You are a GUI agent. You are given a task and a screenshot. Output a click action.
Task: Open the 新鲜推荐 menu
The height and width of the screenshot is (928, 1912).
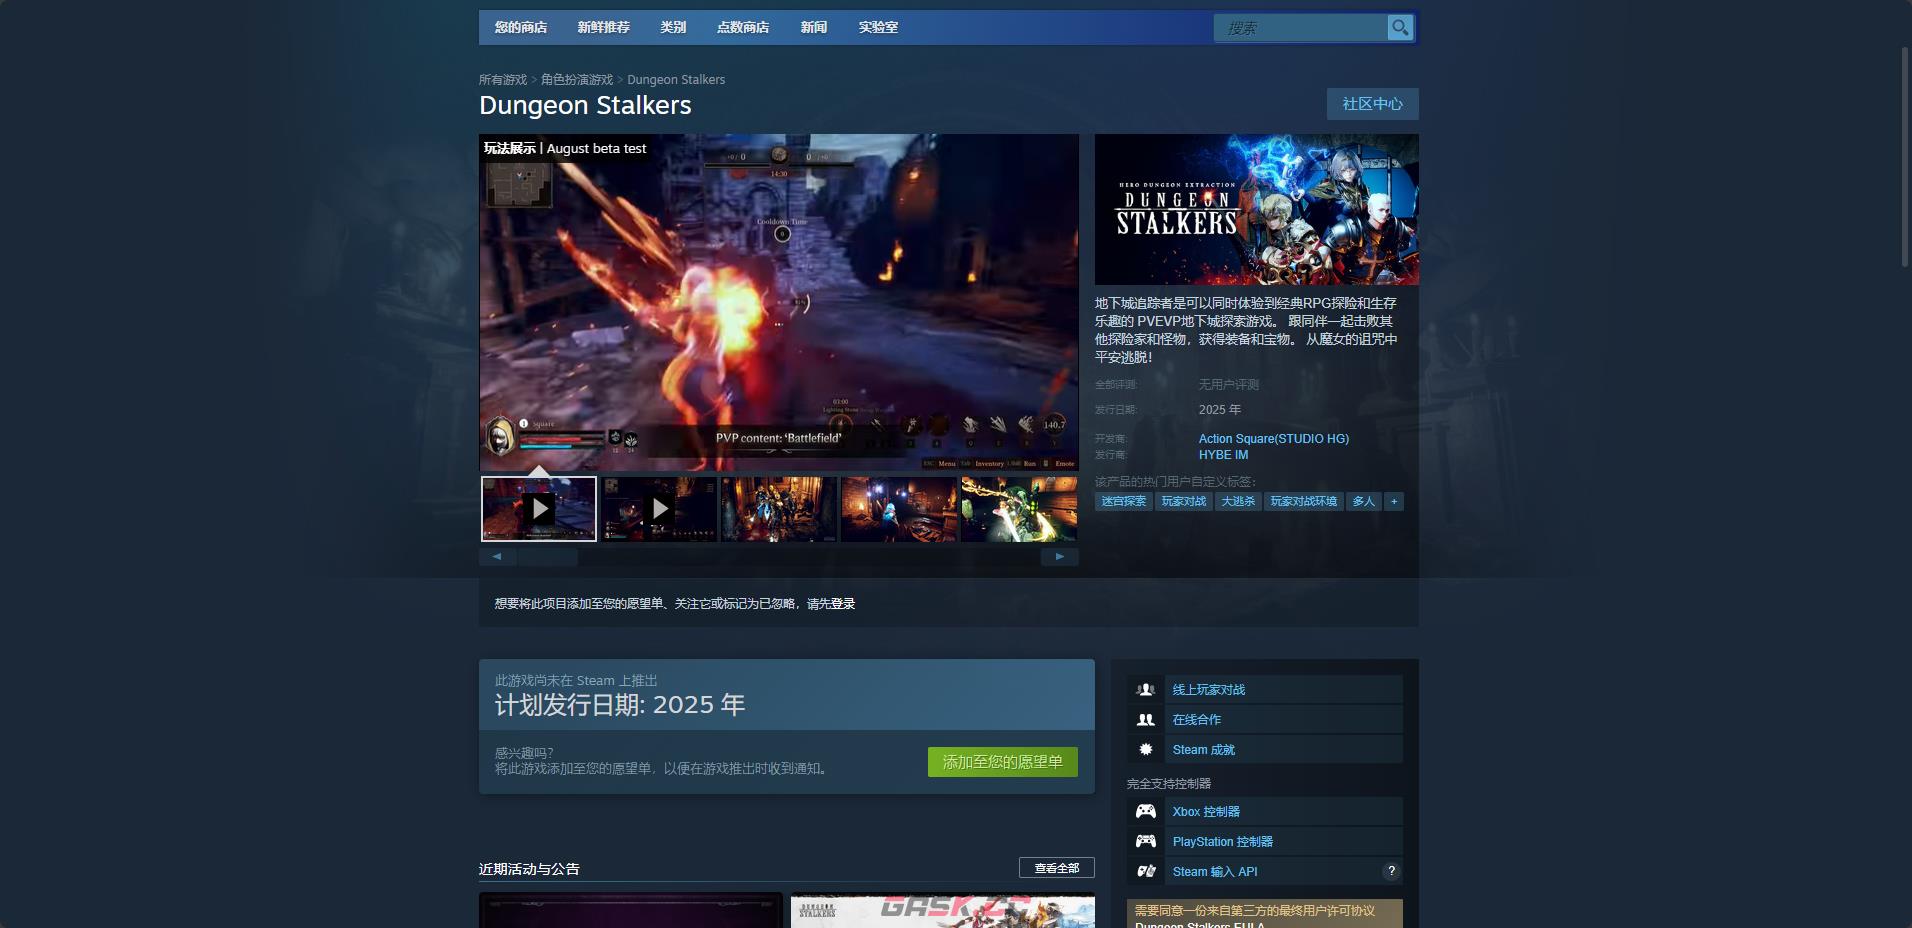click(x=603, y=28)
